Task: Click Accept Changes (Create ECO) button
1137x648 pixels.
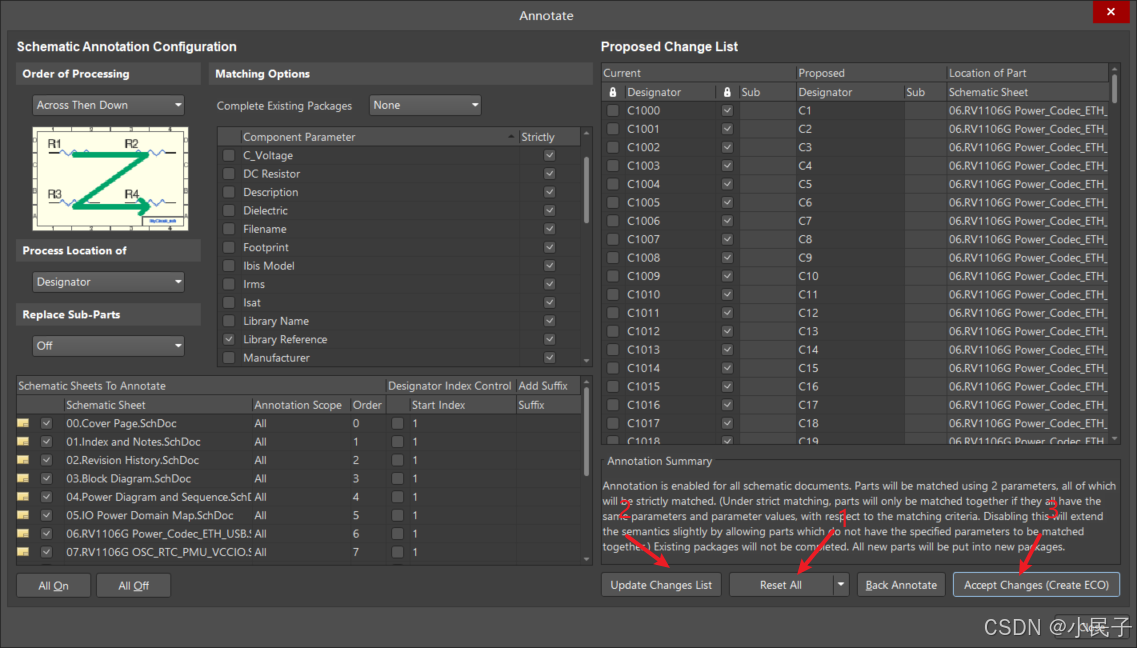Action: pyautogui.click(x=1036, y=585)
